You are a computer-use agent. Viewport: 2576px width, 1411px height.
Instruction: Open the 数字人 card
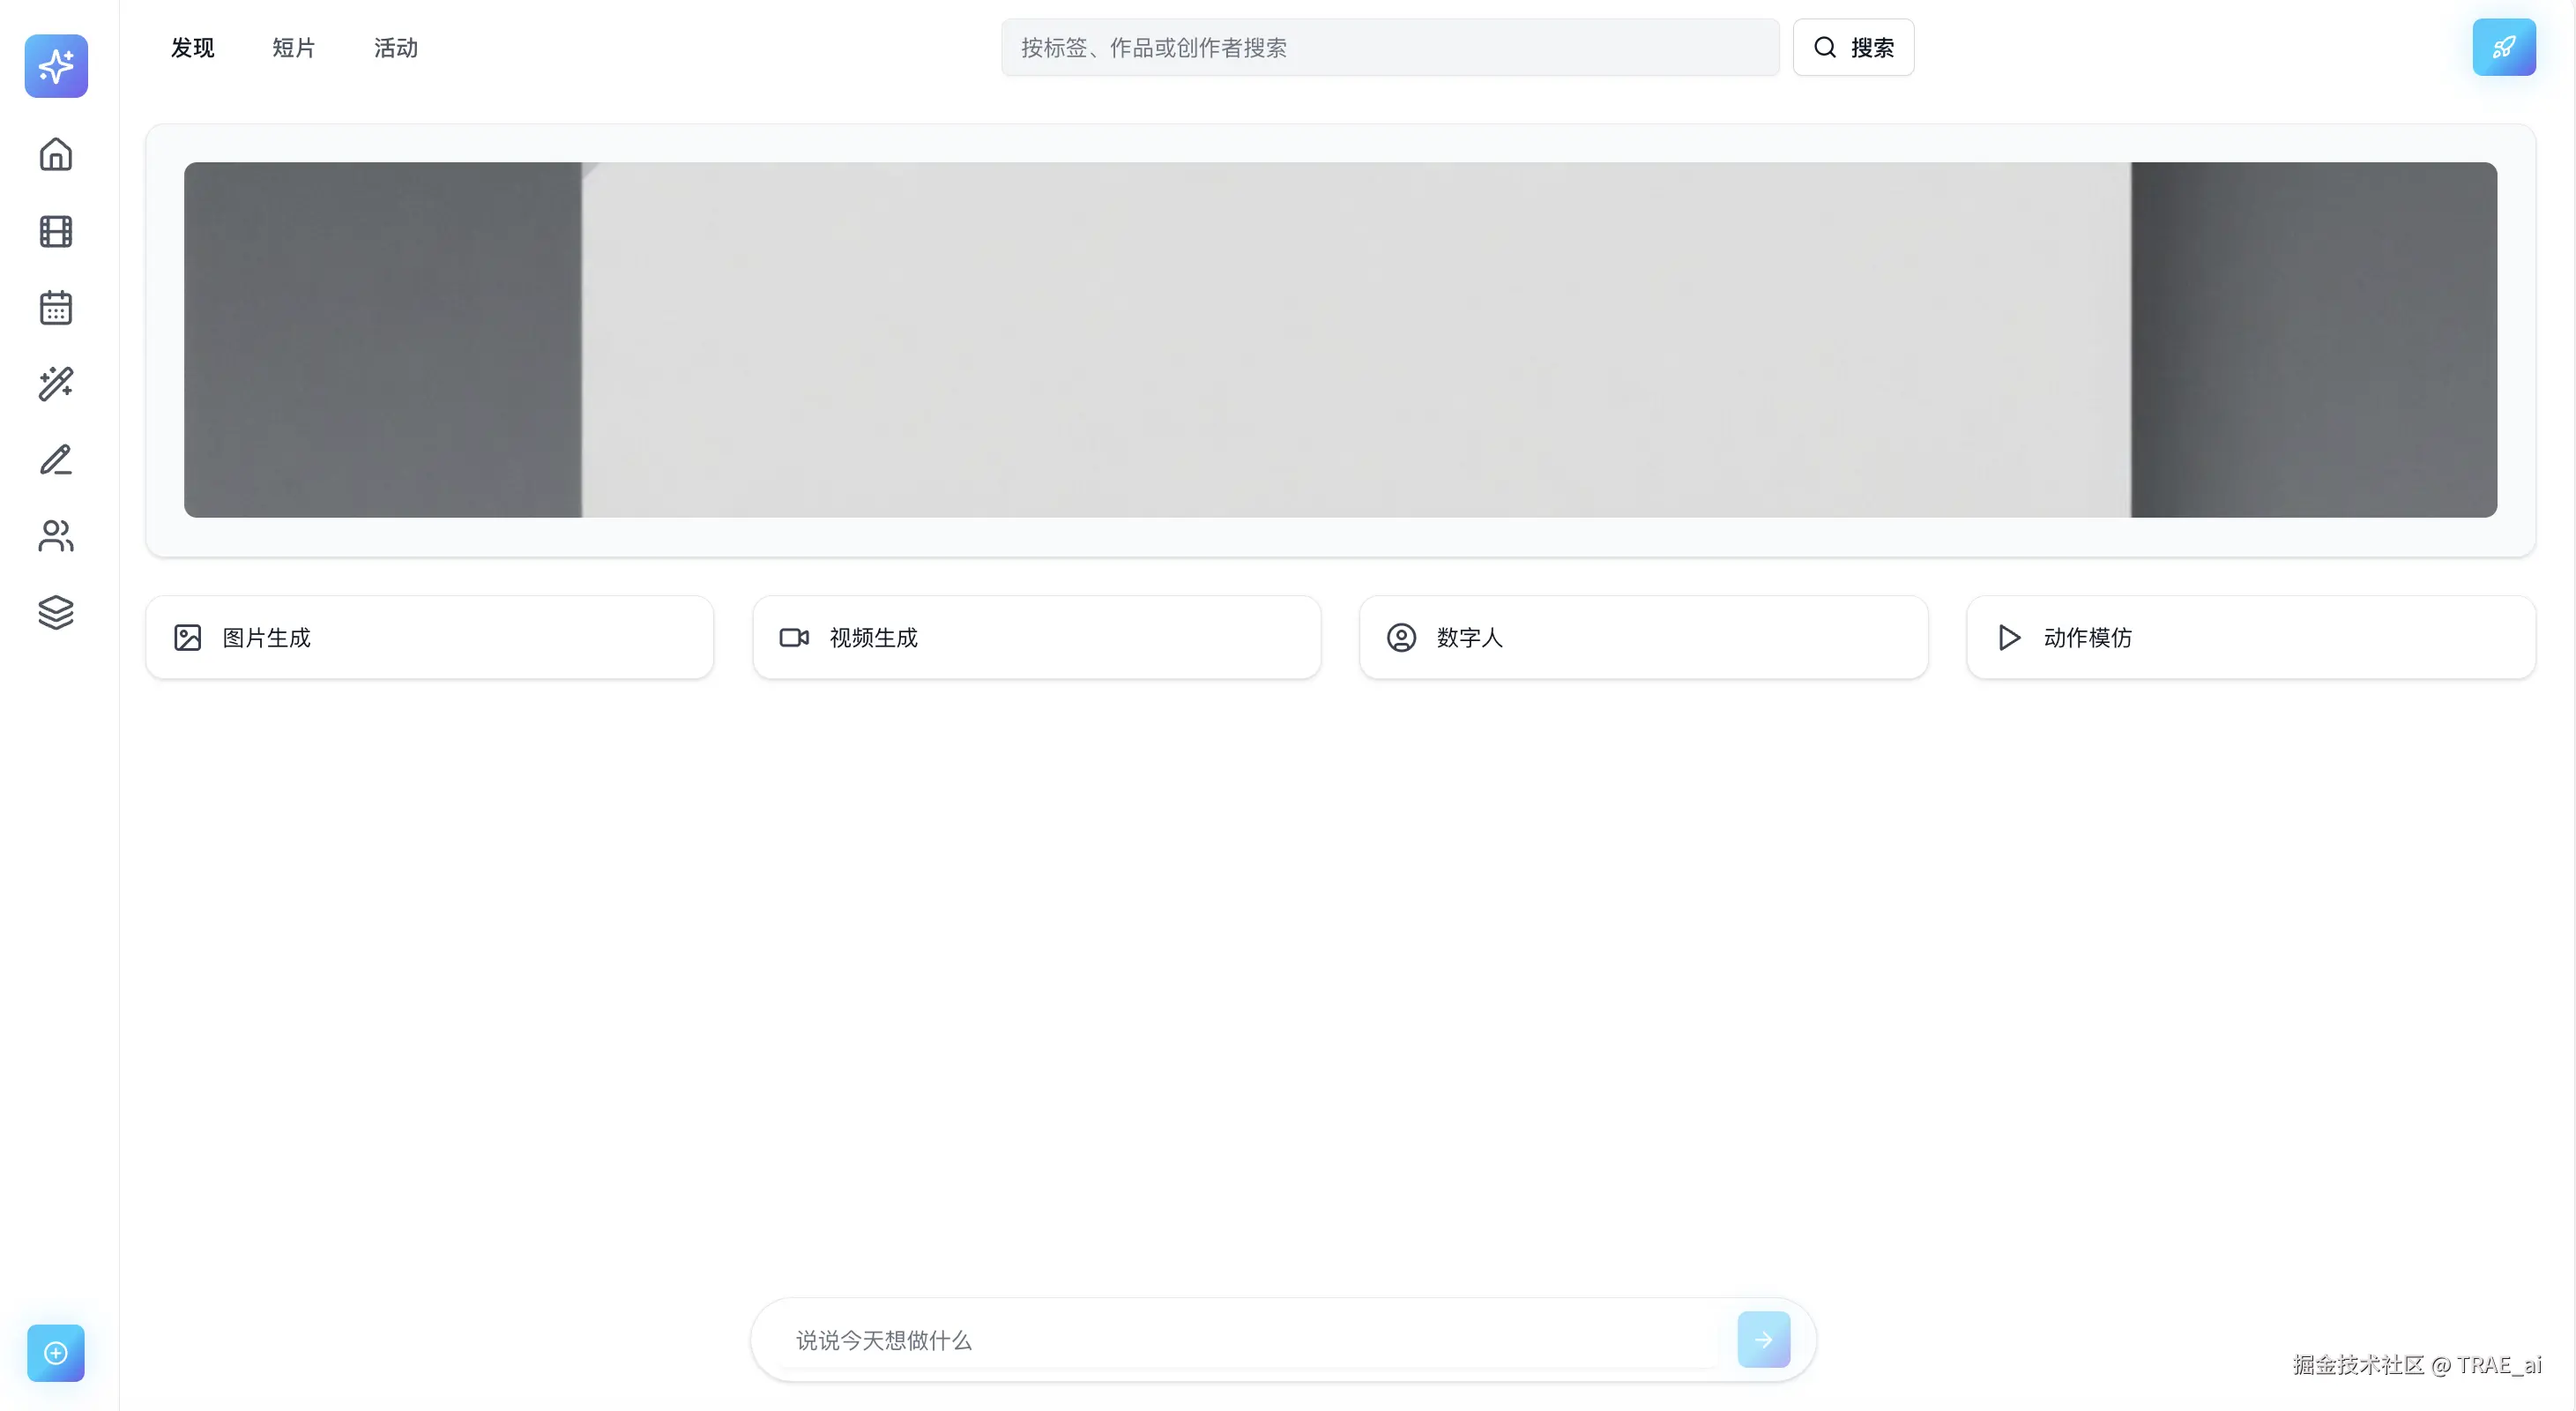[x=1643, y=637]
